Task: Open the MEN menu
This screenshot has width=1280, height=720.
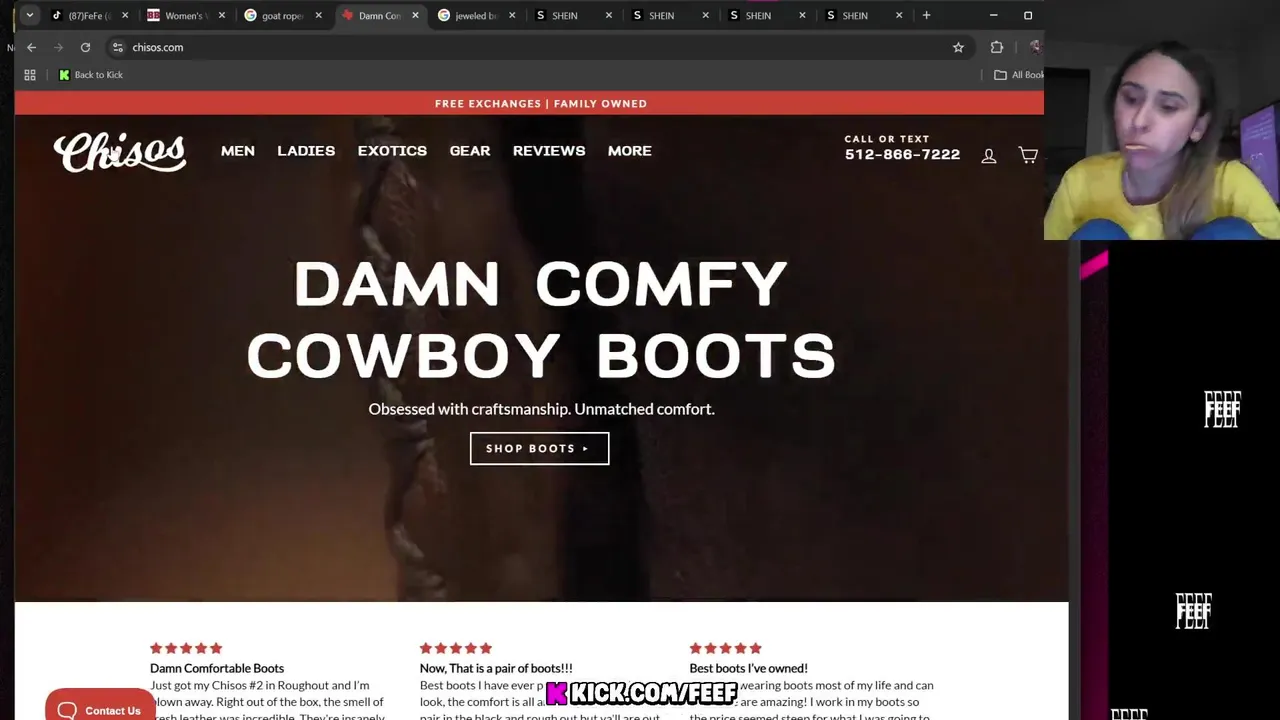Action: pyautogui.click(x=238, y=151)
